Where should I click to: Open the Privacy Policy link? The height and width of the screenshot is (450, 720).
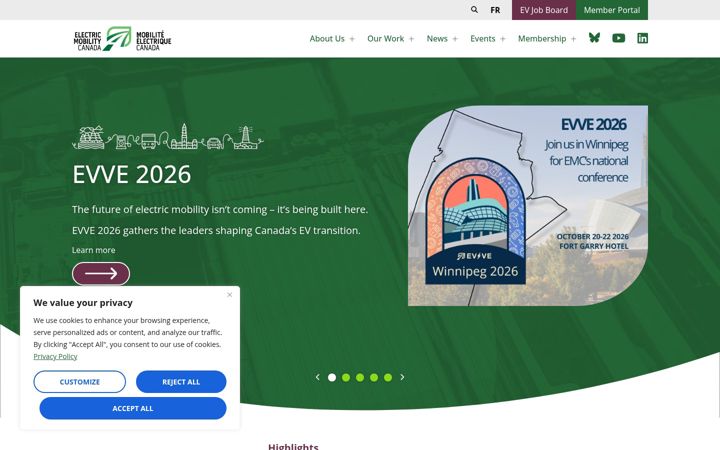(55, 356)
